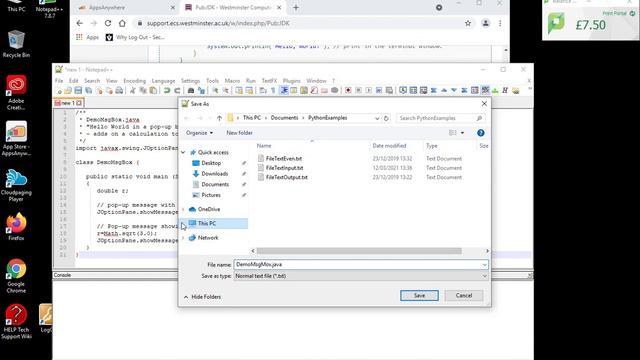
Task: Open the view options dropdown arrow
Action: point(462,133)
